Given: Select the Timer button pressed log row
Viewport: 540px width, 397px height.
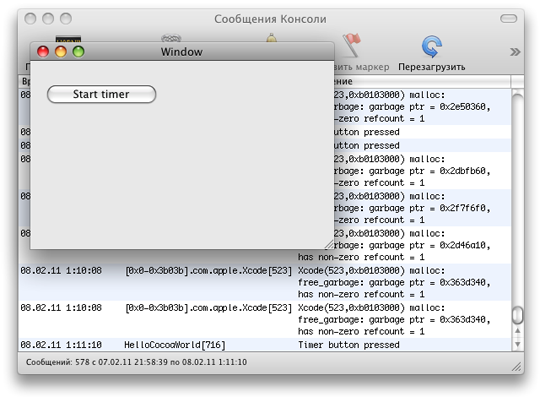Looking at the screenshot, I should click(265, 345).
